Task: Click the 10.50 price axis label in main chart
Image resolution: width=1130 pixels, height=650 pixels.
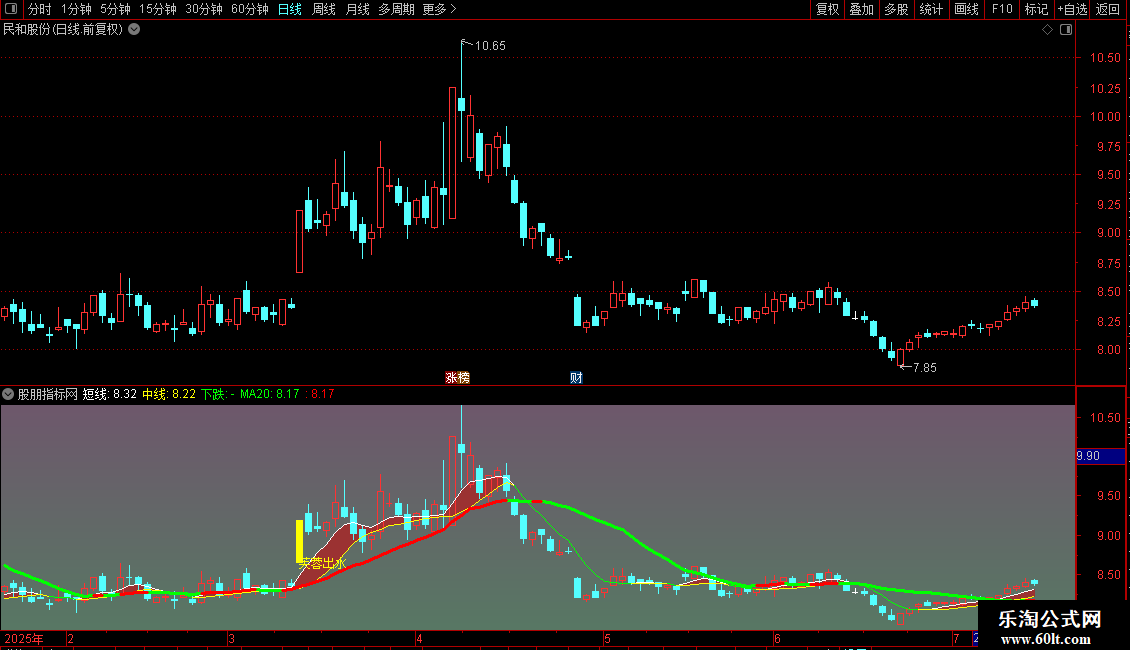Action: tap(1105, 58)
